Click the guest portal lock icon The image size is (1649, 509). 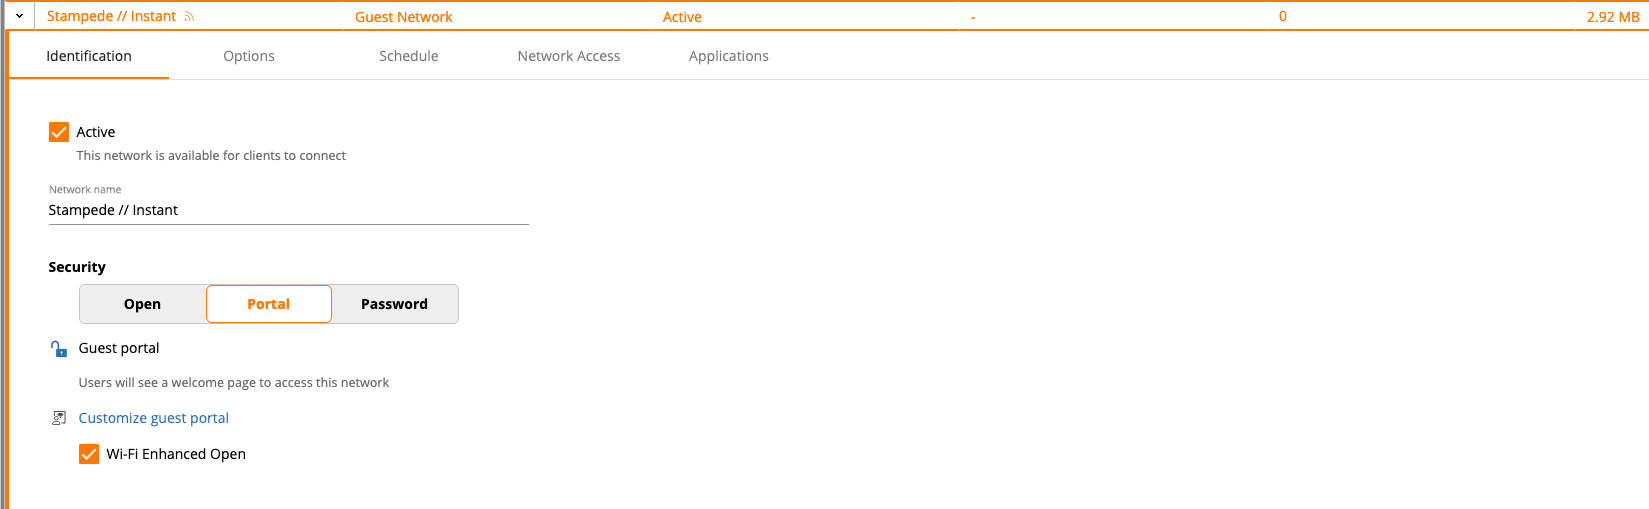pos(58,348)
